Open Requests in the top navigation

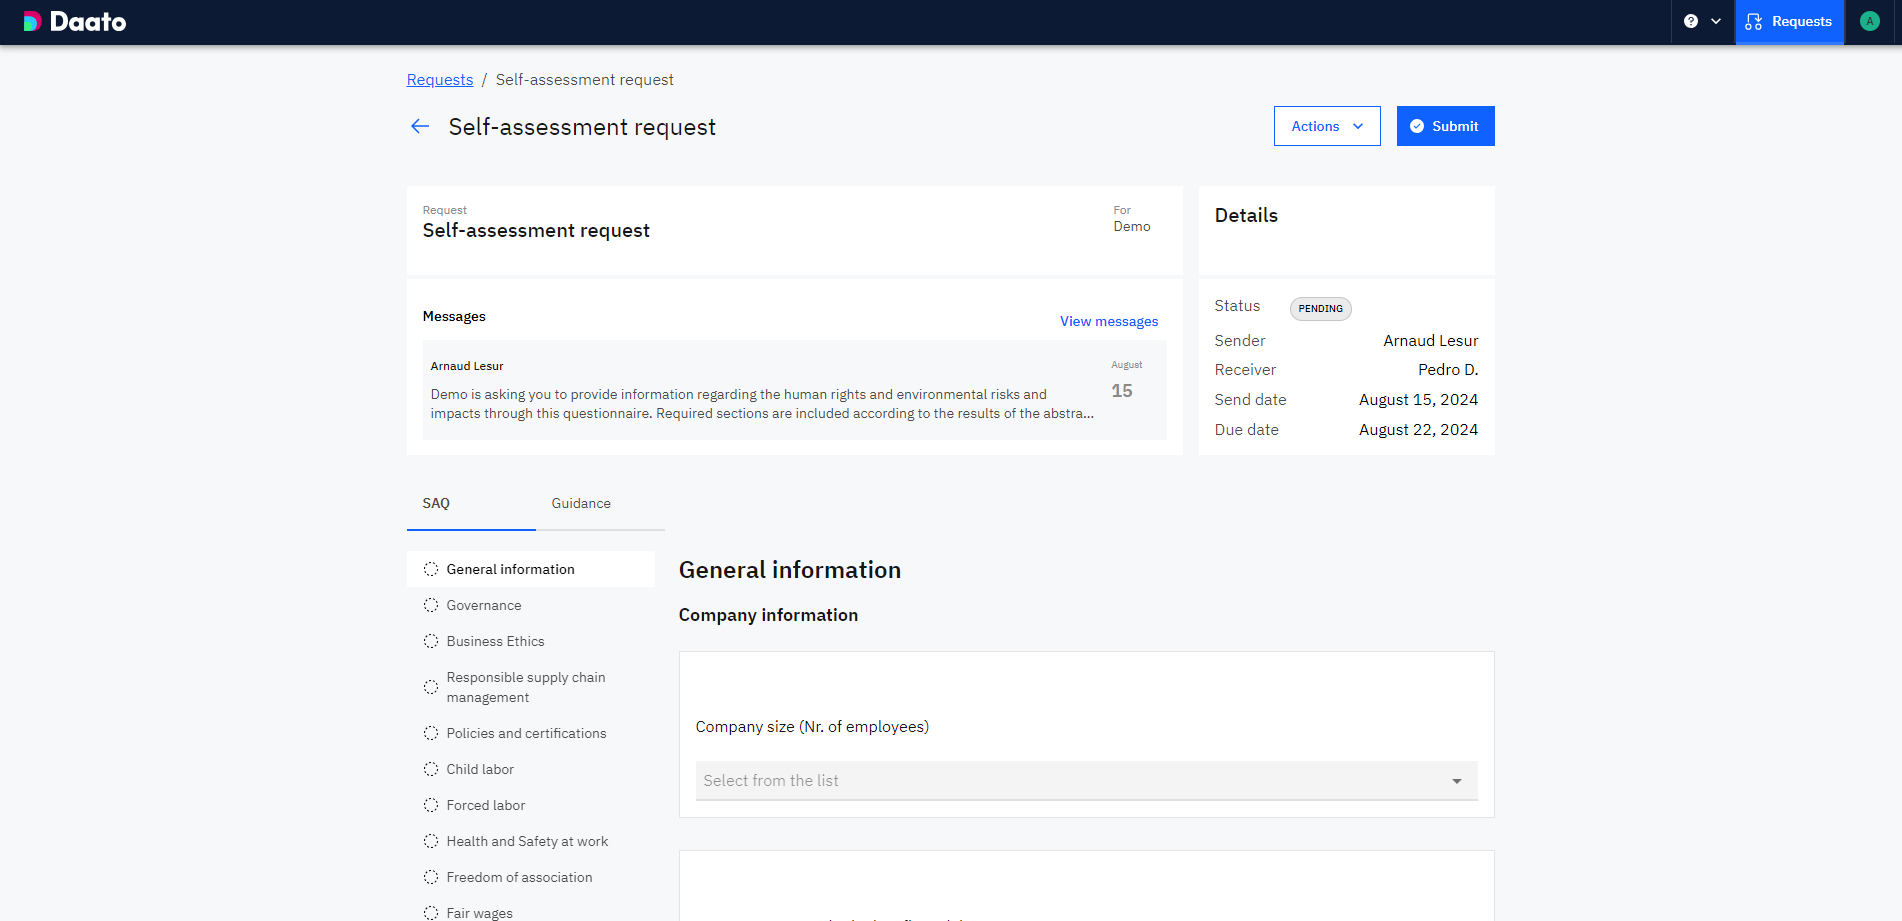tap(1789, 21)
